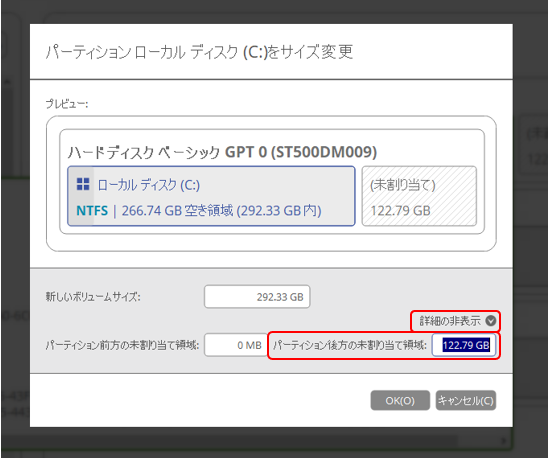Viewport: 548px width, 458px height.
Task: Focus the 新しいボリュームサイズ field showing 292.33 GB
Action: 257,297
